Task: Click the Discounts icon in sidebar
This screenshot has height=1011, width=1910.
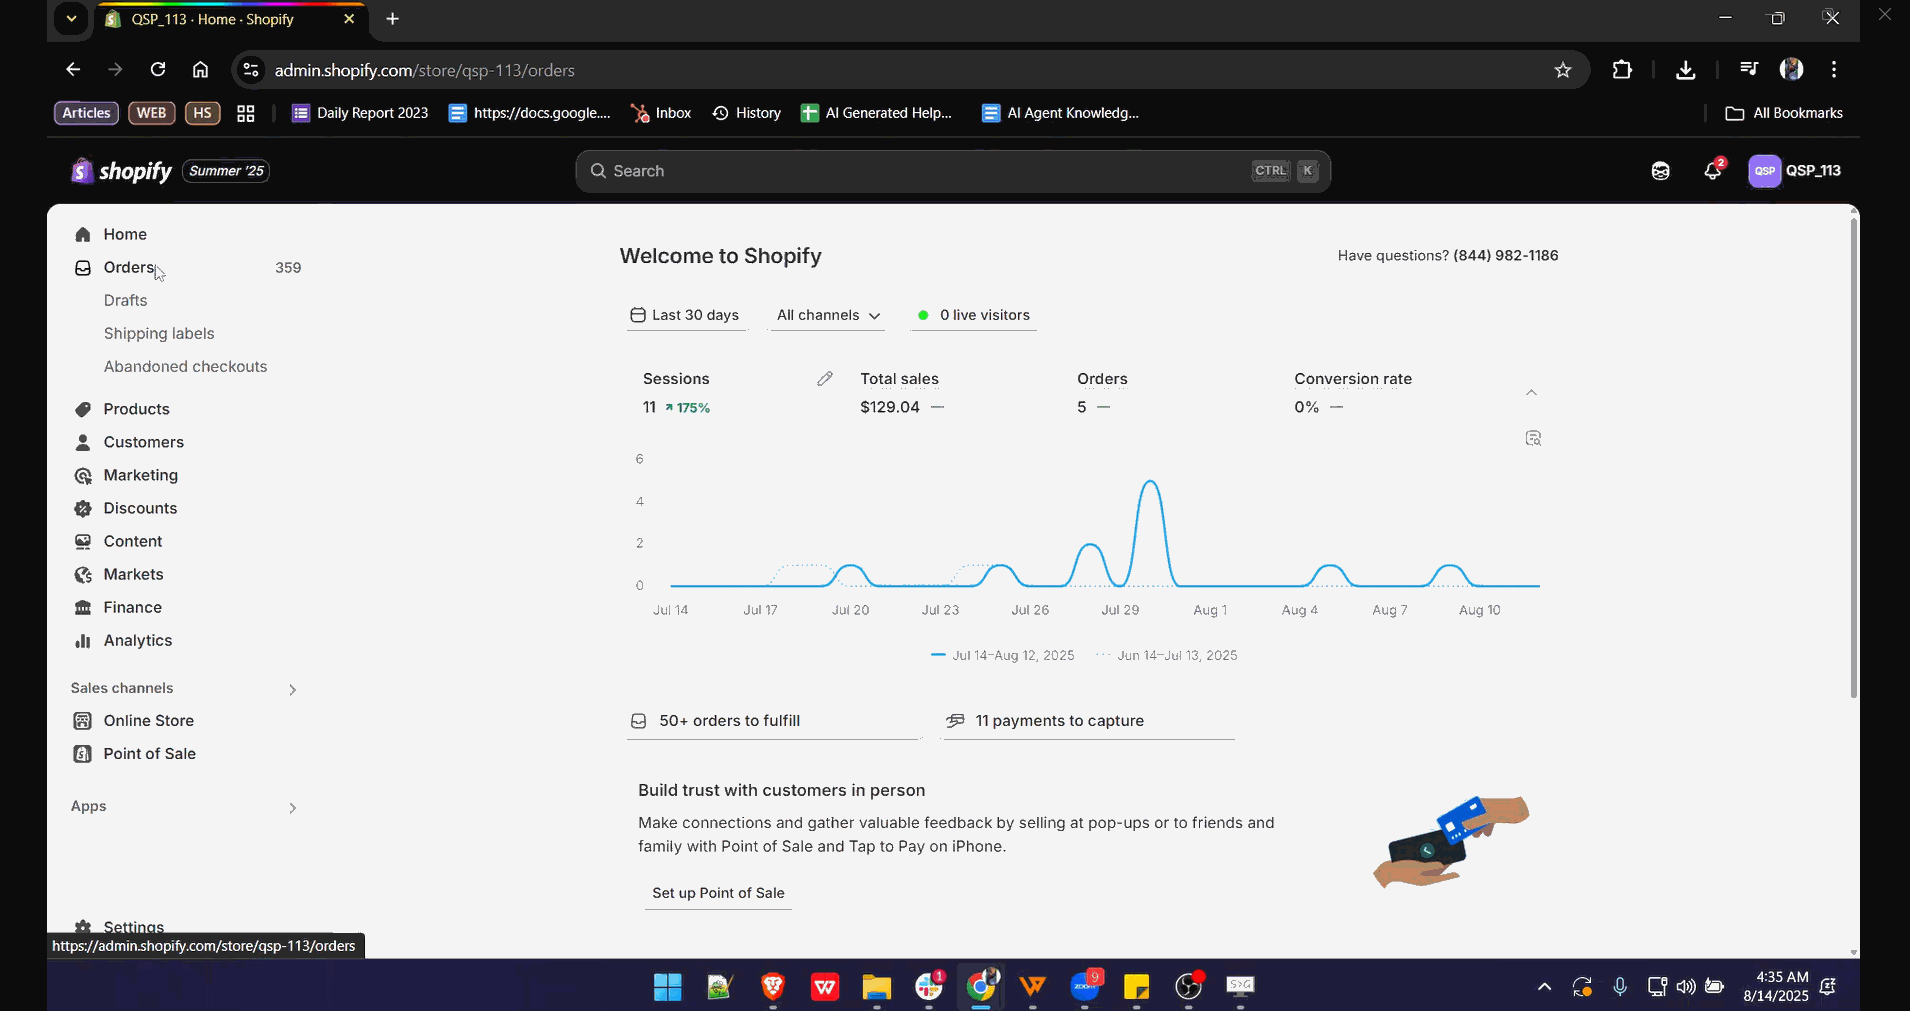Action: 83,508
